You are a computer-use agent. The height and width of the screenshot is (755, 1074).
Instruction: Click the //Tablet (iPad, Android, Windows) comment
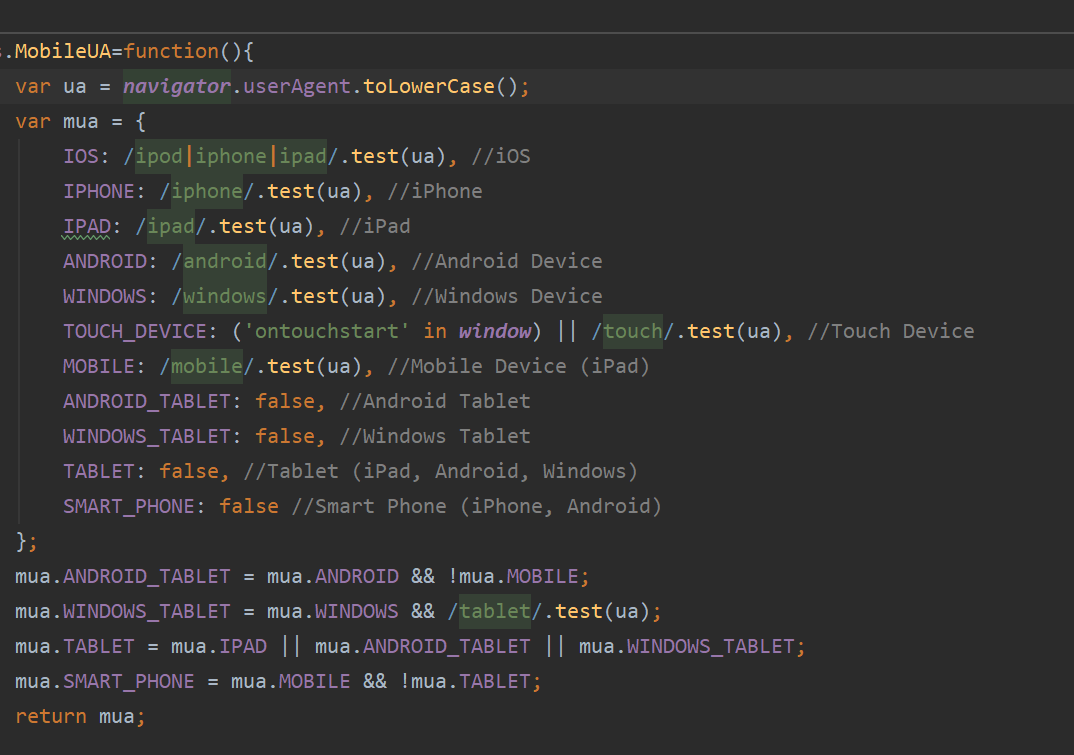coord(440,471)
